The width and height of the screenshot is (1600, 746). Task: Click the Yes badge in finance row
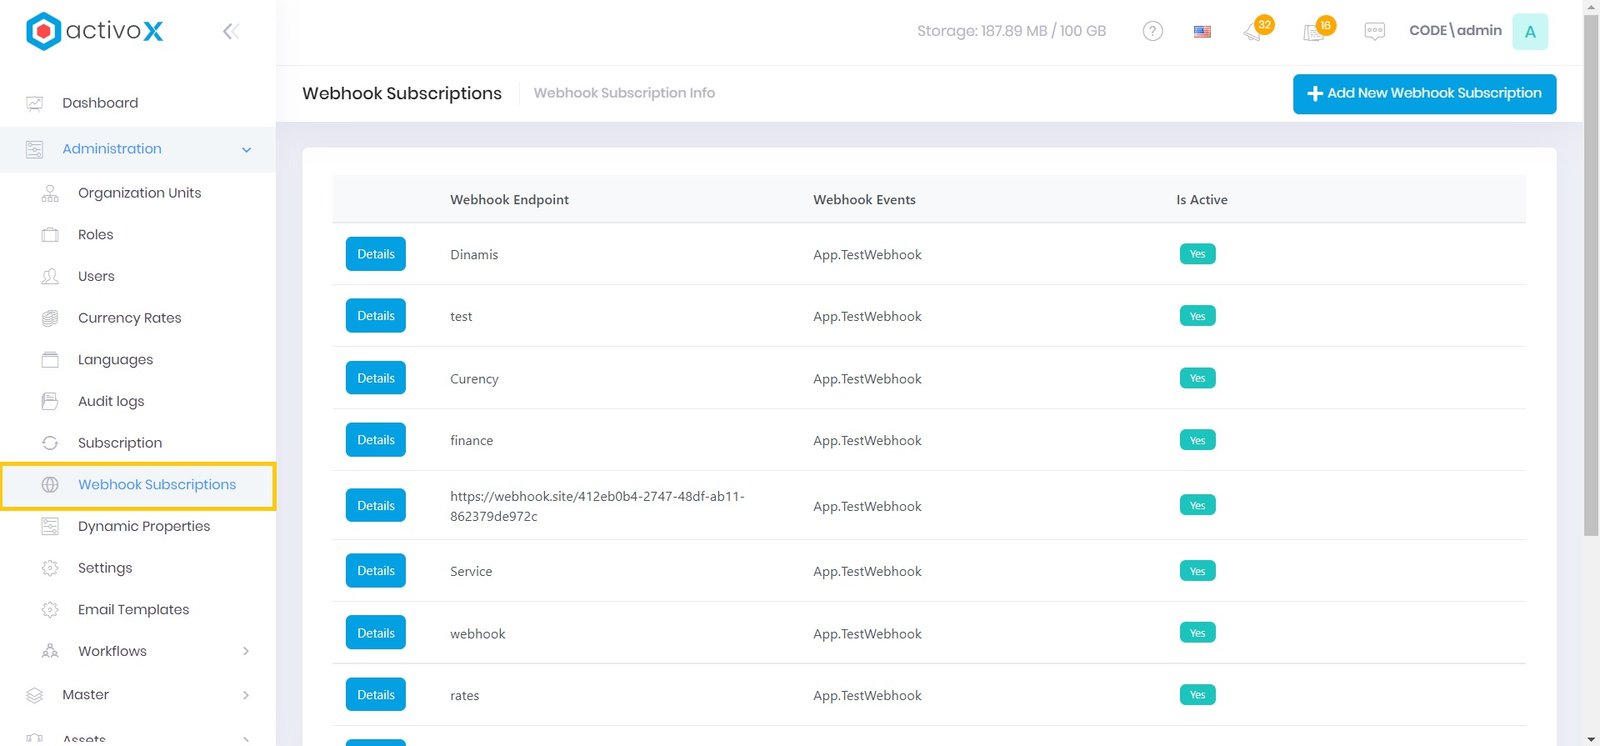pos(1198,440)
